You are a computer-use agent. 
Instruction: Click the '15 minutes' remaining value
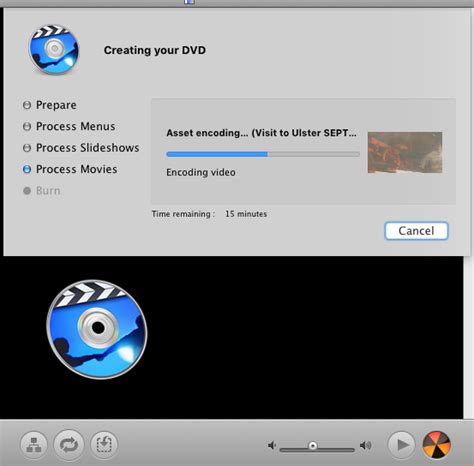click(x=246, y=214)
